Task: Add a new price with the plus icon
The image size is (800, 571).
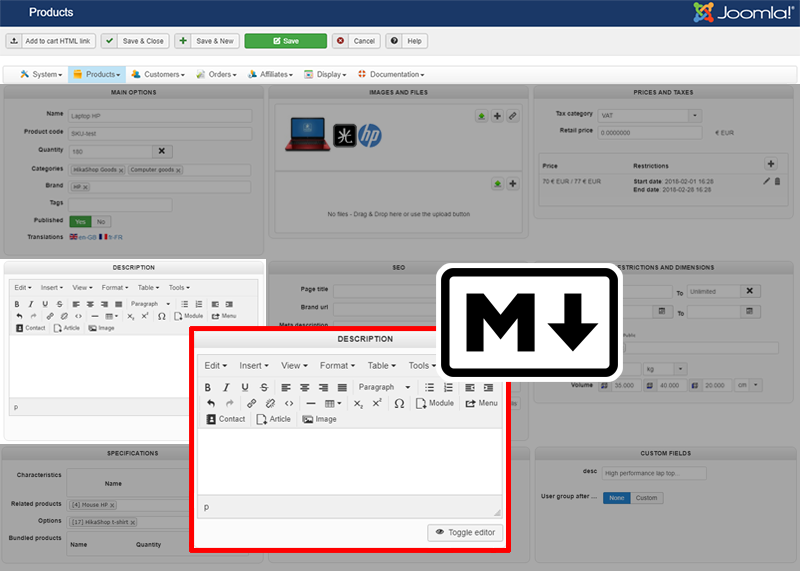Action: 771,164
